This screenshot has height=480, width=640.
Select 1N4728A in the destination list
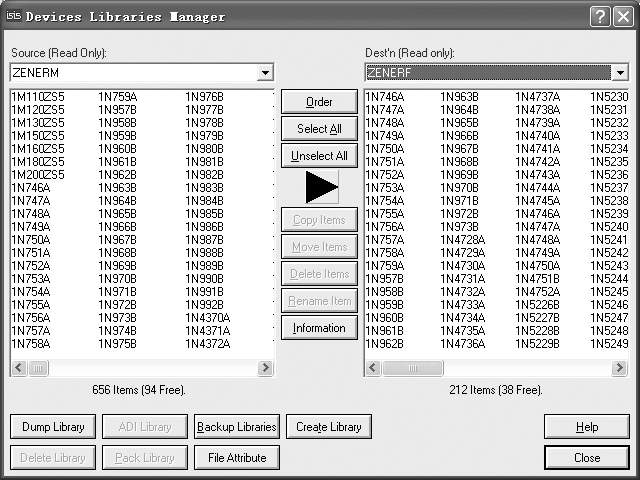(x=462, y=240)
